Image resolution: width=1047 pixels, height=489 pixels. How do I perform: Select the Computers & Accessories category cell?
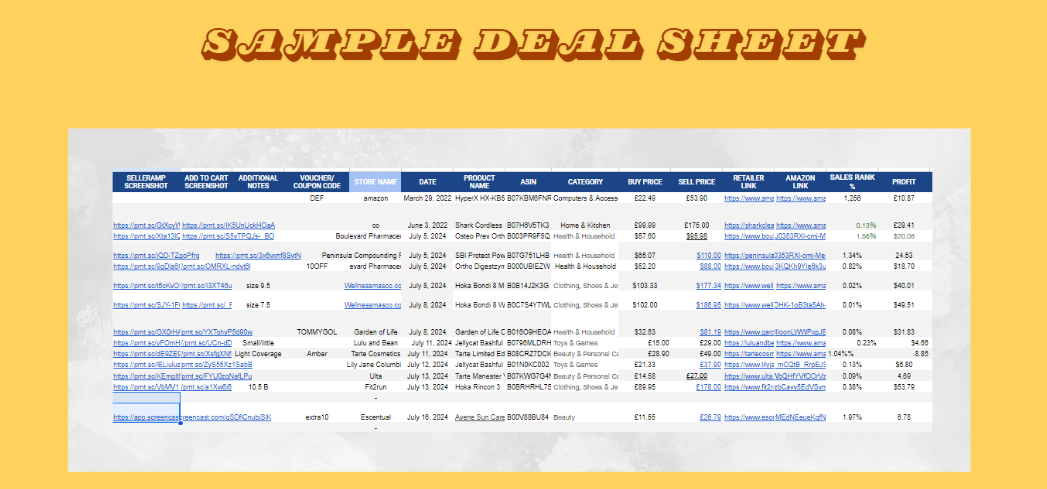[585, 198]
